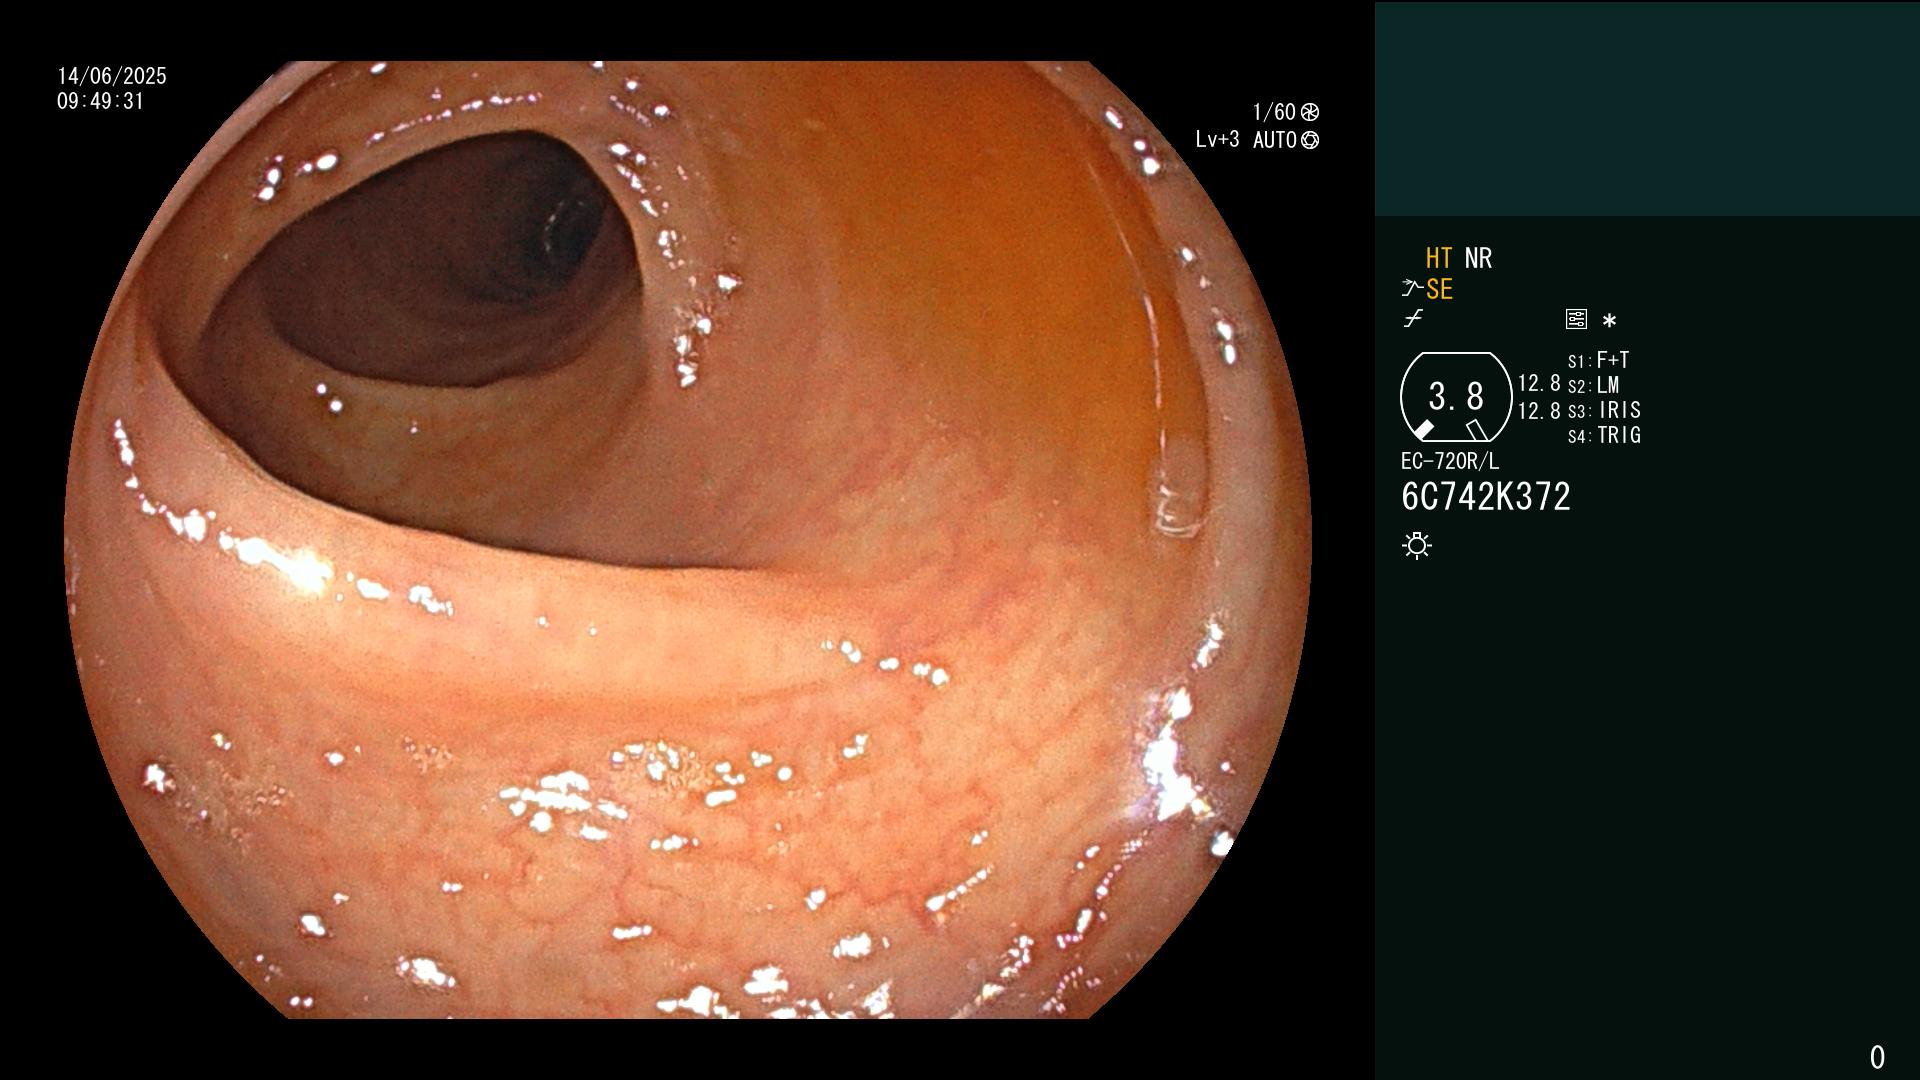Click the hollow channel marker in scope diagram
Image resolution: width=1920 pixels, height=1080 pixels.
click(1477, 430)
